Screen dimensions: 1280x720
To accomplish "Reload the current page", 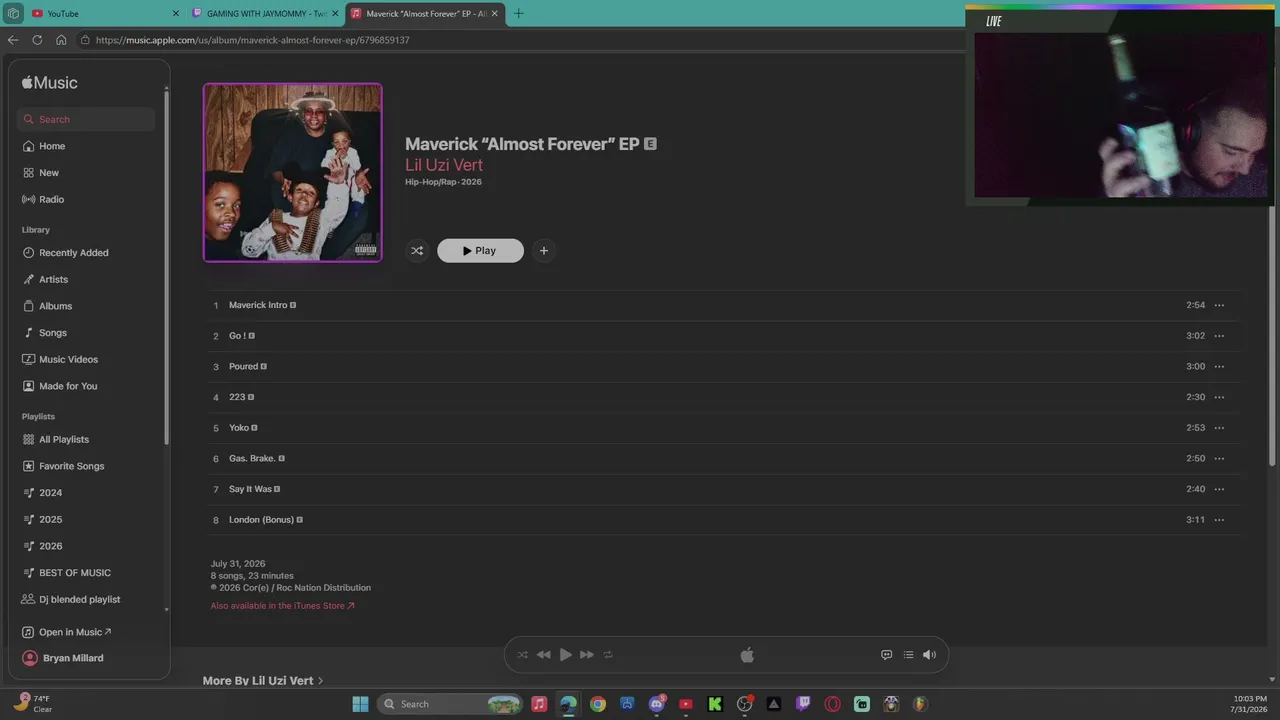I will tap(37, 40).
